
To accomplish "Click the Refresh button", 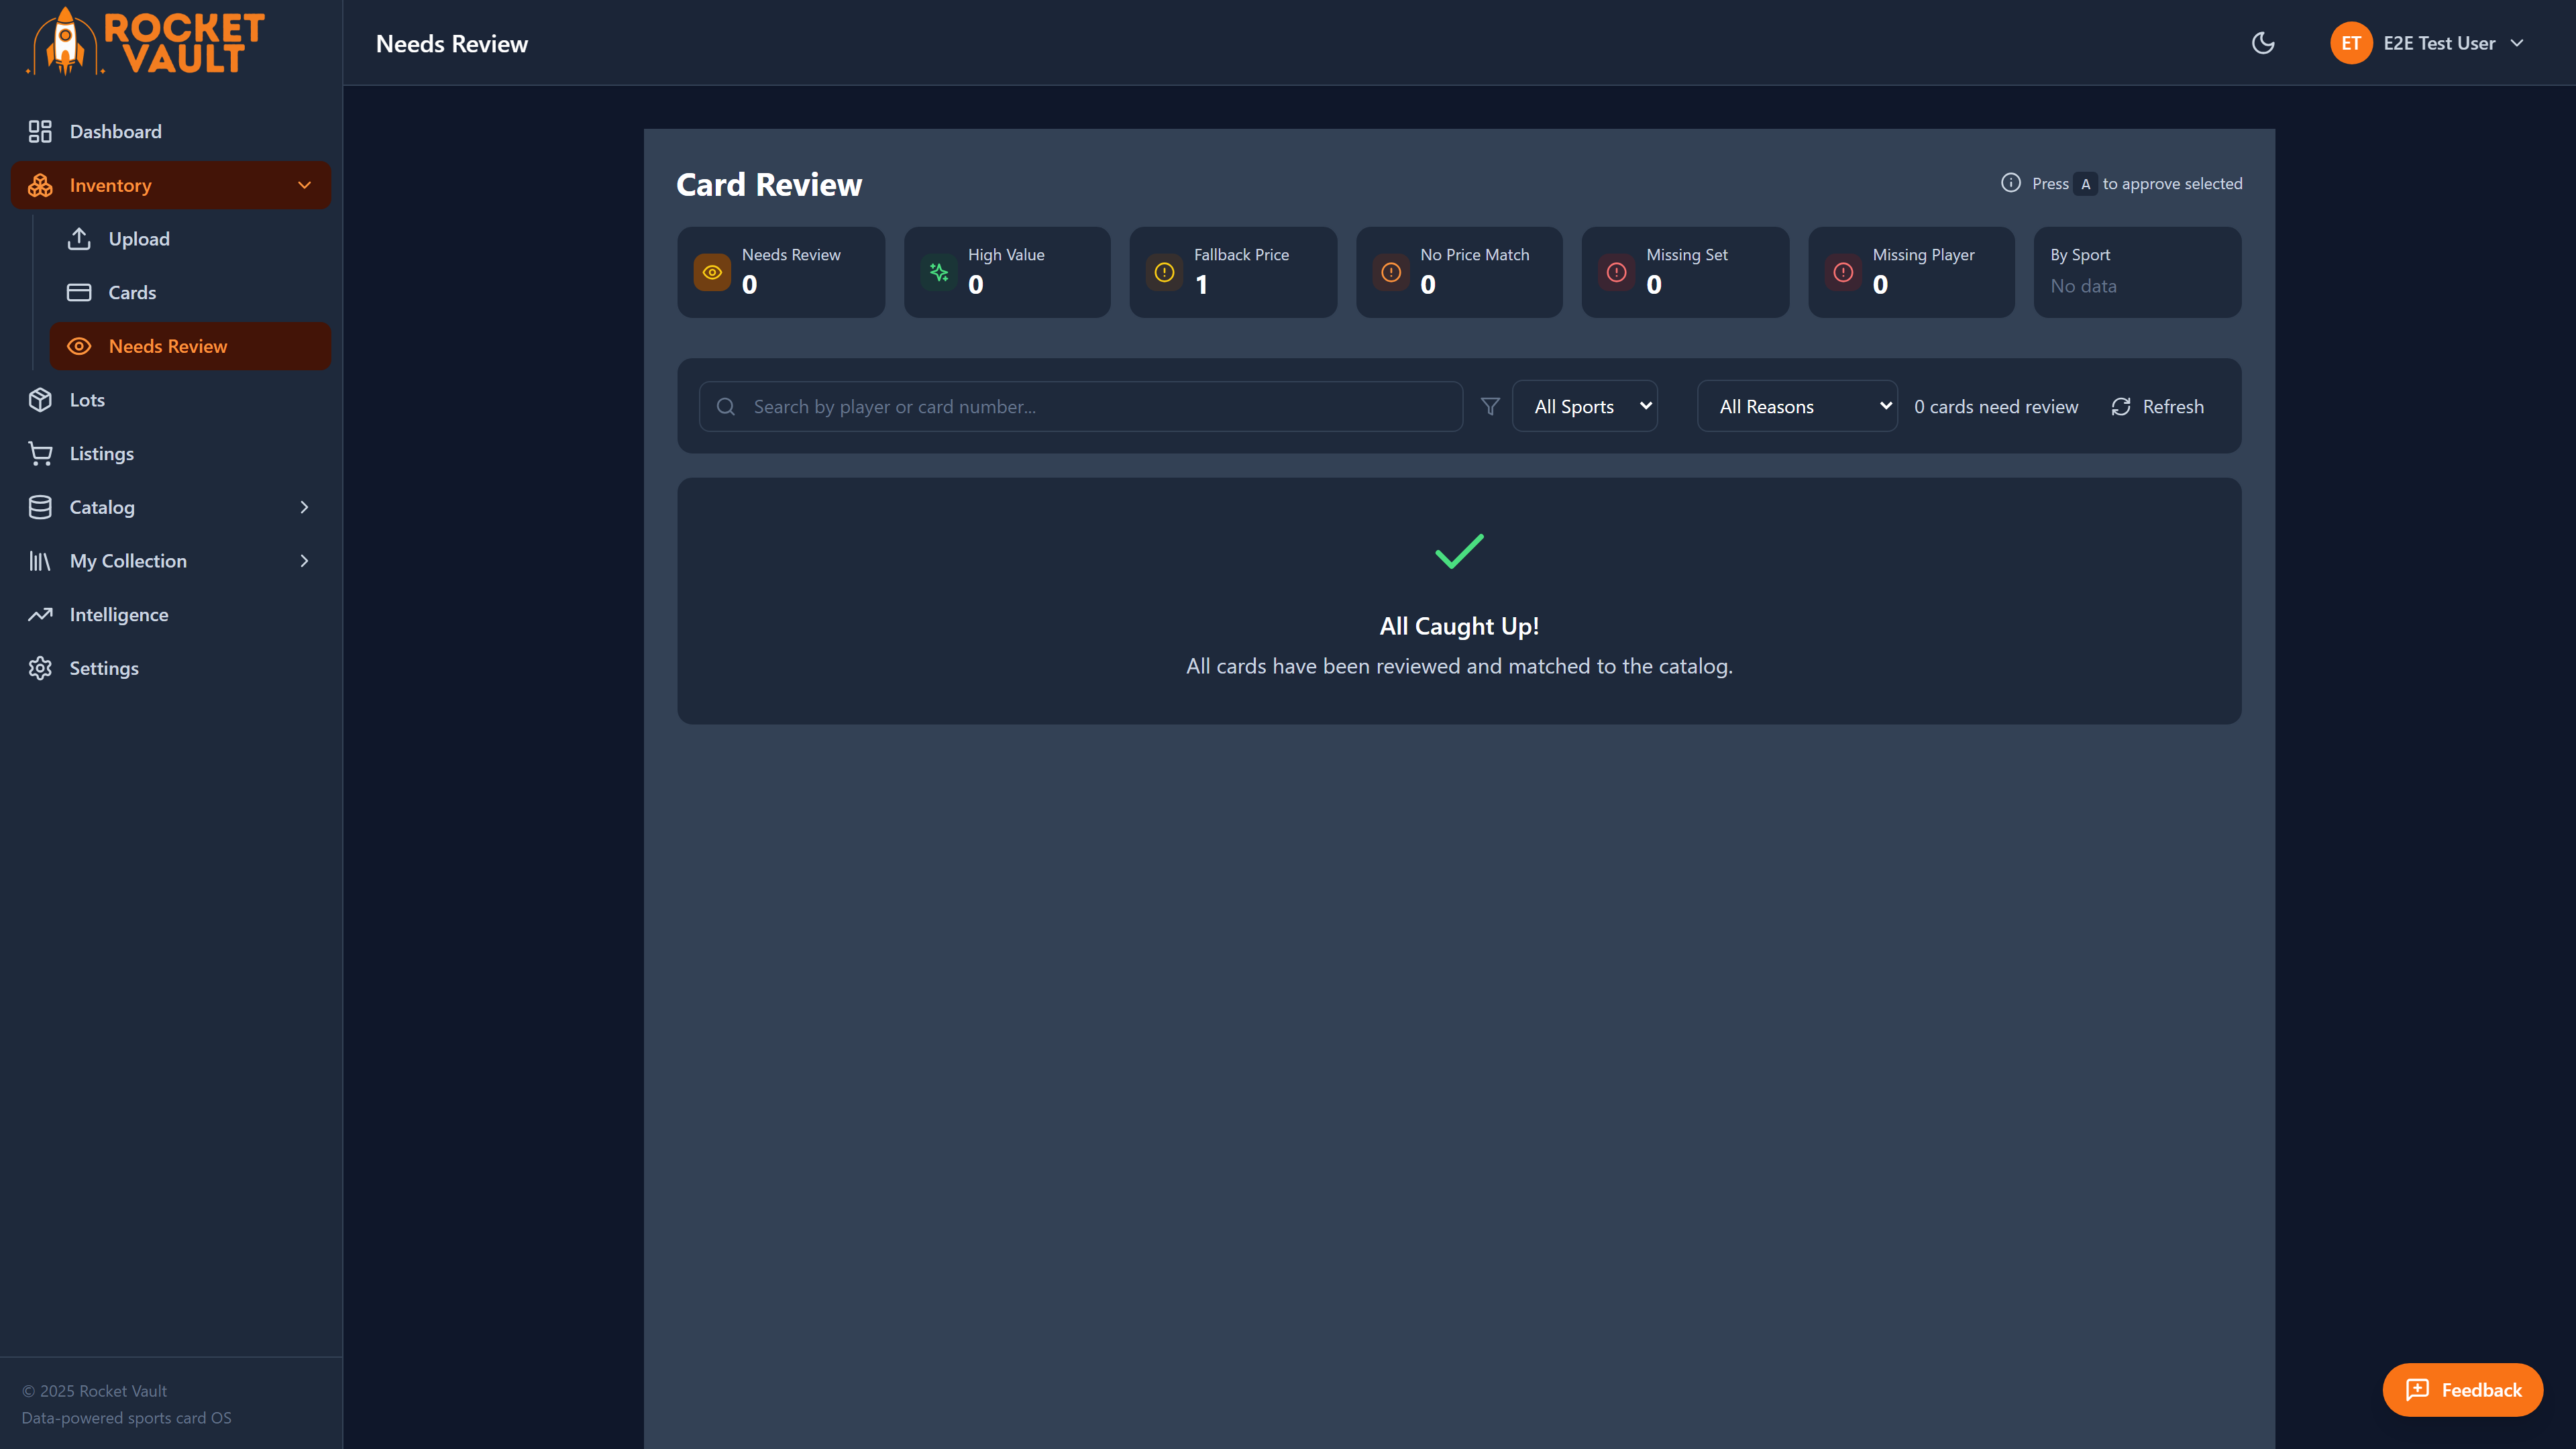I will pyautogui.click(x=2157, y=406).
